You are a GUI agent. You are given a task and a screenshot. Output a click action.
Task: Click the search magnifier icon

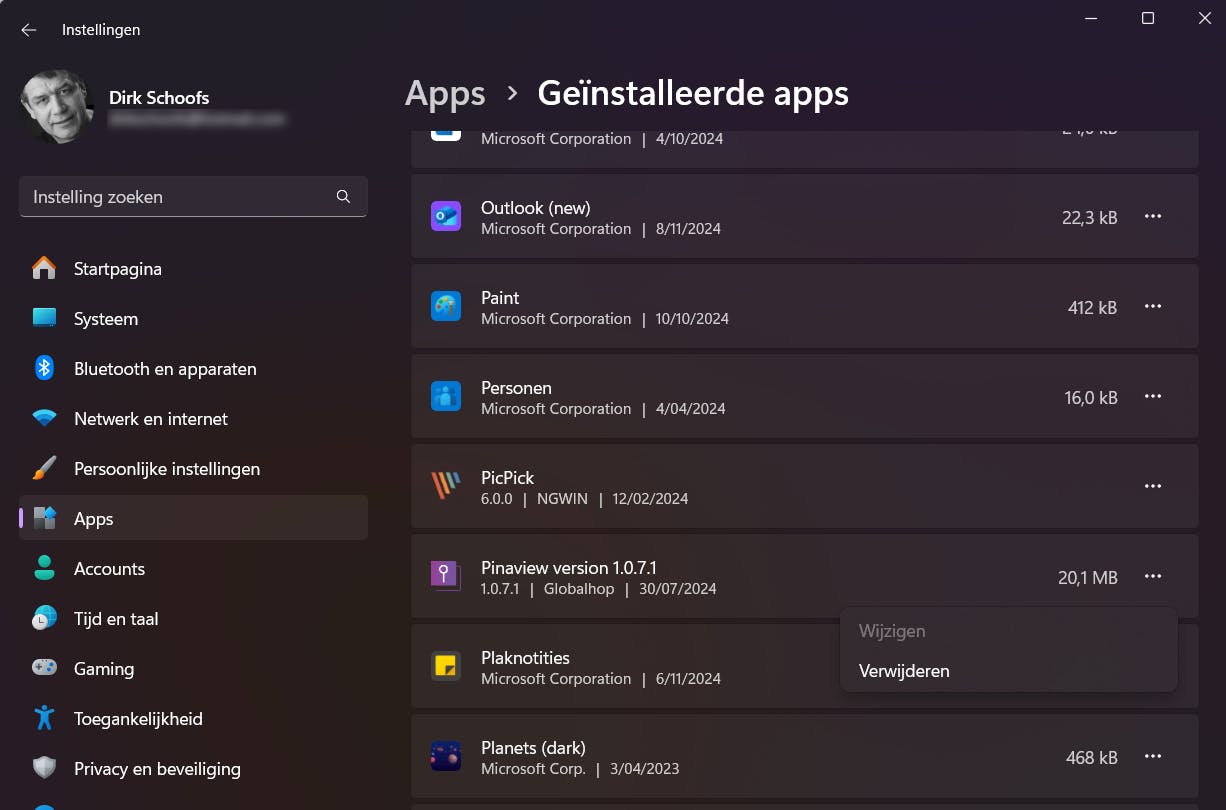tap(343, 197)
